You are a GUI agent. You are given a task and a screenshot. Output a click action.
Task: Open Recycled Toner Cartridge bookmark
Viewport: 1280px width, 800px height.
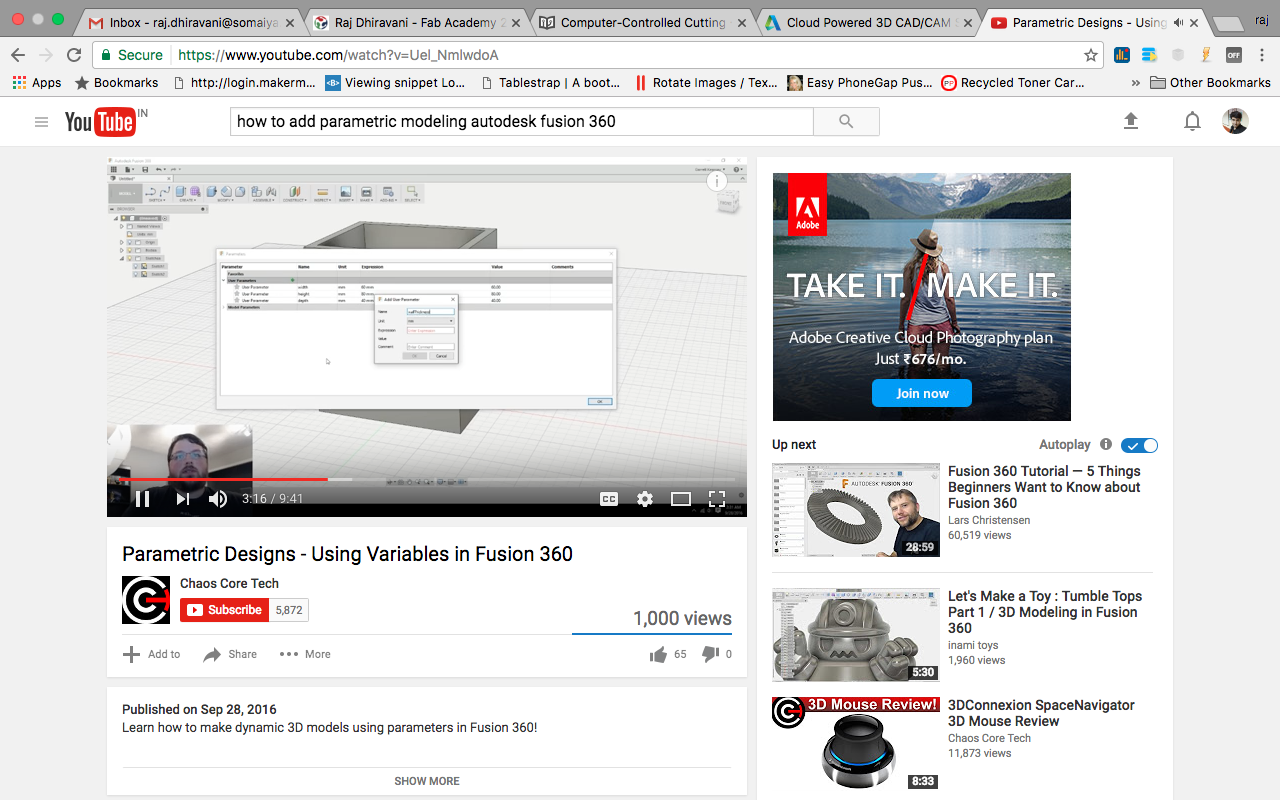pos(1013,83)
